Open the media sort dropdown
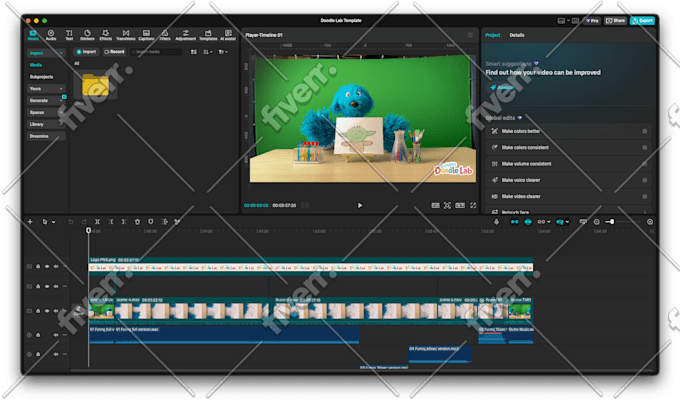Screen dimensions: 680x403 point(208,52)
